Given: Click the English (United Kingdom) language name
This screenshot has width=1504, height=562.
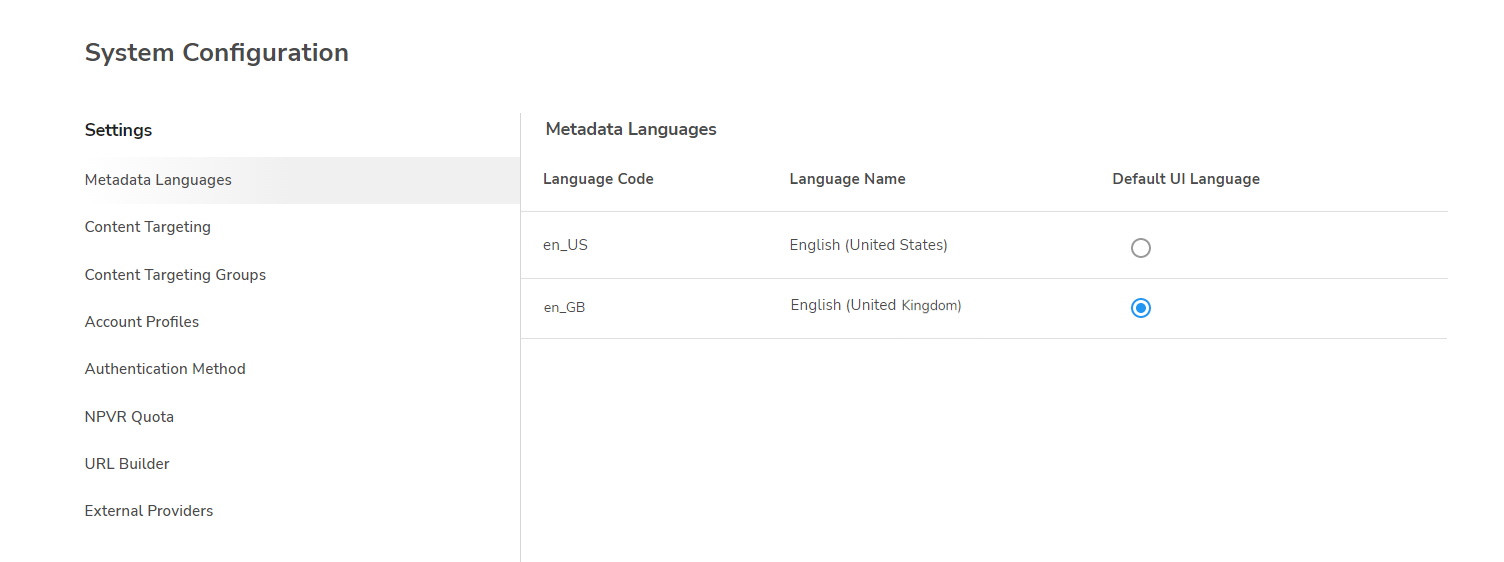Looking at the screenshot, I should pyautogui.click(x=876, y=305).
